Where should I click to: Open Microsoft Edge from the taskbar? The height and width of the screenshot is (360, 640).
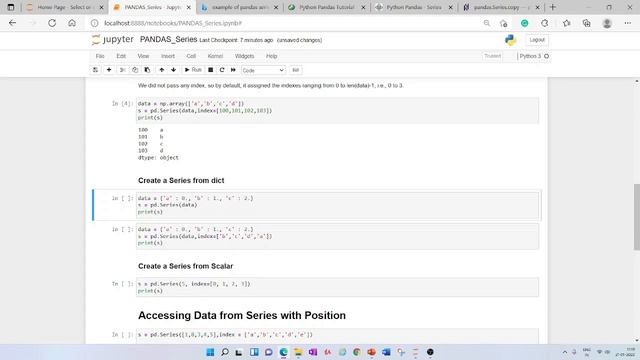283,352
